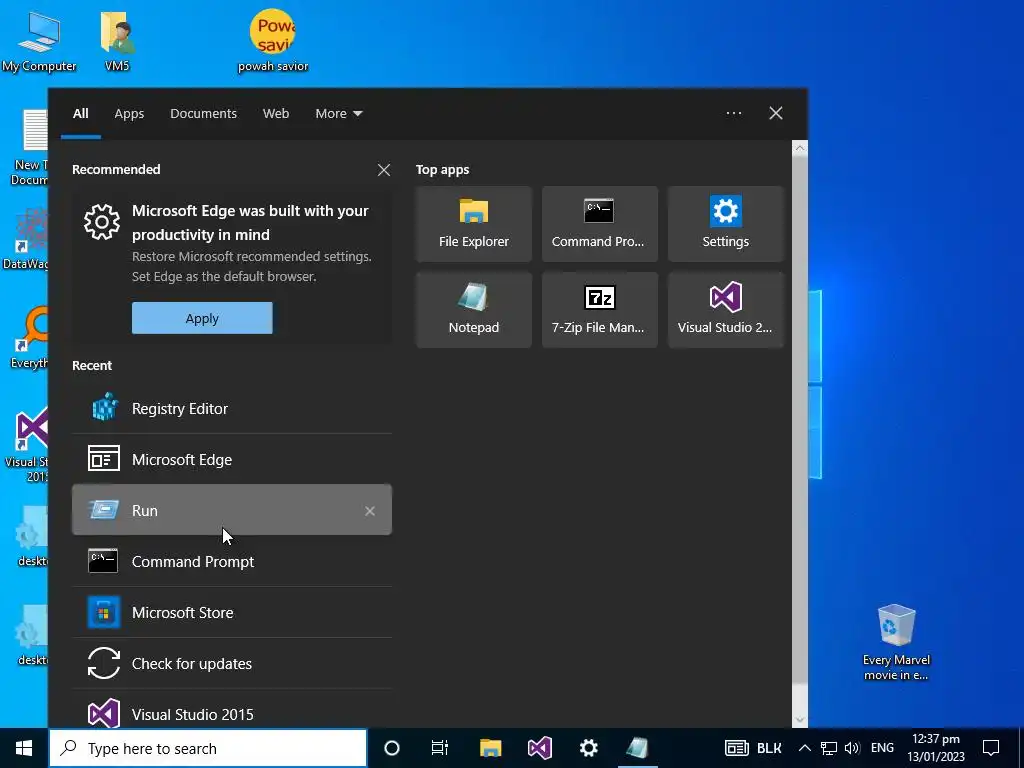The height and width of the screenshot is (768, 1024).
Task: Open the news widget icon beside BLK
Action: [737, 748]
